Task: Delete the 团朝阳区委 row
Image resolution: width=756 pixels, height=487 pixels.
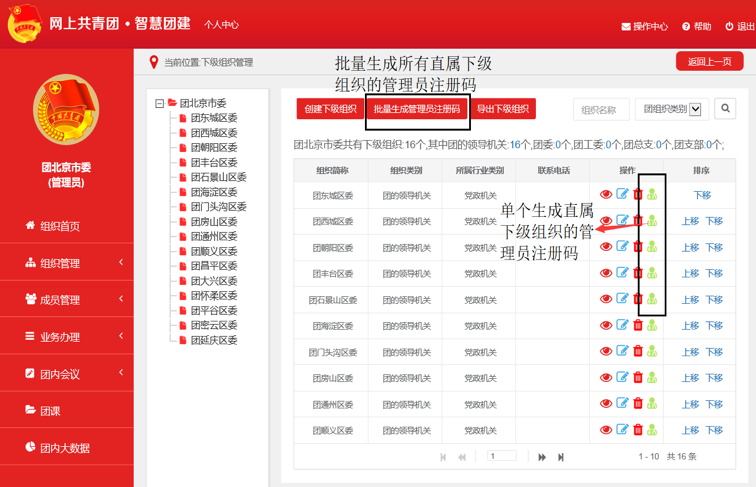Action: pos(638,247)
